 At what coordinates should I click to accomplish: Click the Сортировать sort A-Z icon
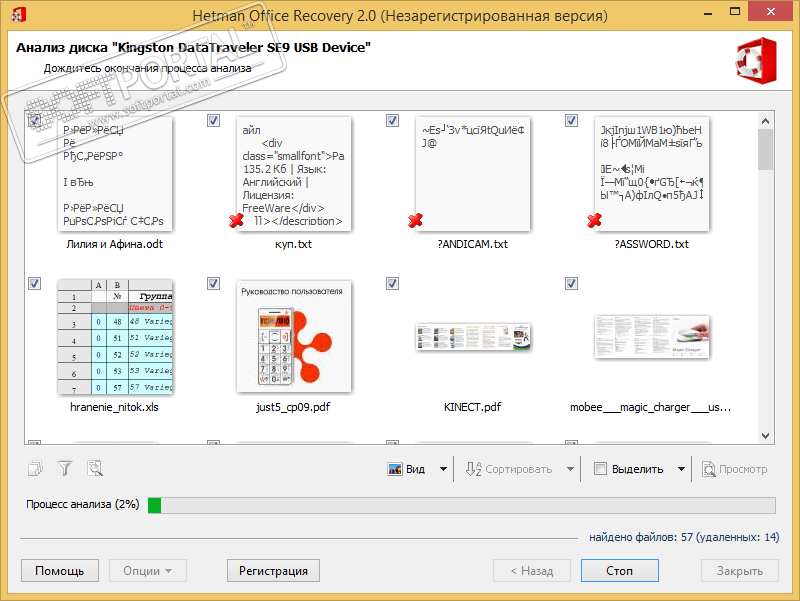[x=473, y=469]
